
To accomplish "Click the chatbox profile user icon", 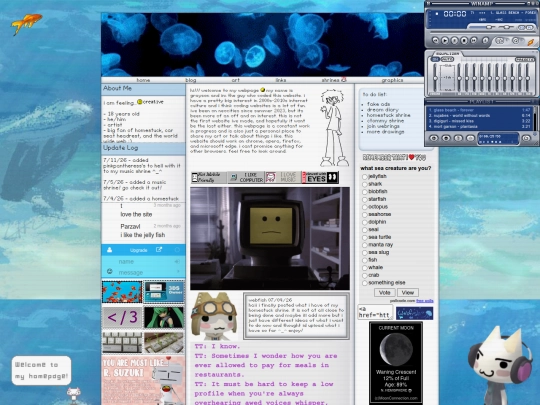I will pos(110,250).
